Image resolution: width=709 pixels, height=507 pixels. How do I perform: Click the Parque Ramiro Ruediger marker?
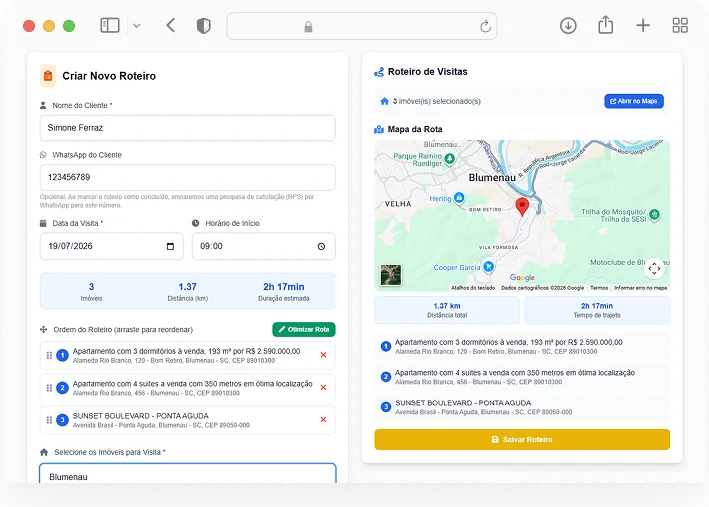pos(449,159)
